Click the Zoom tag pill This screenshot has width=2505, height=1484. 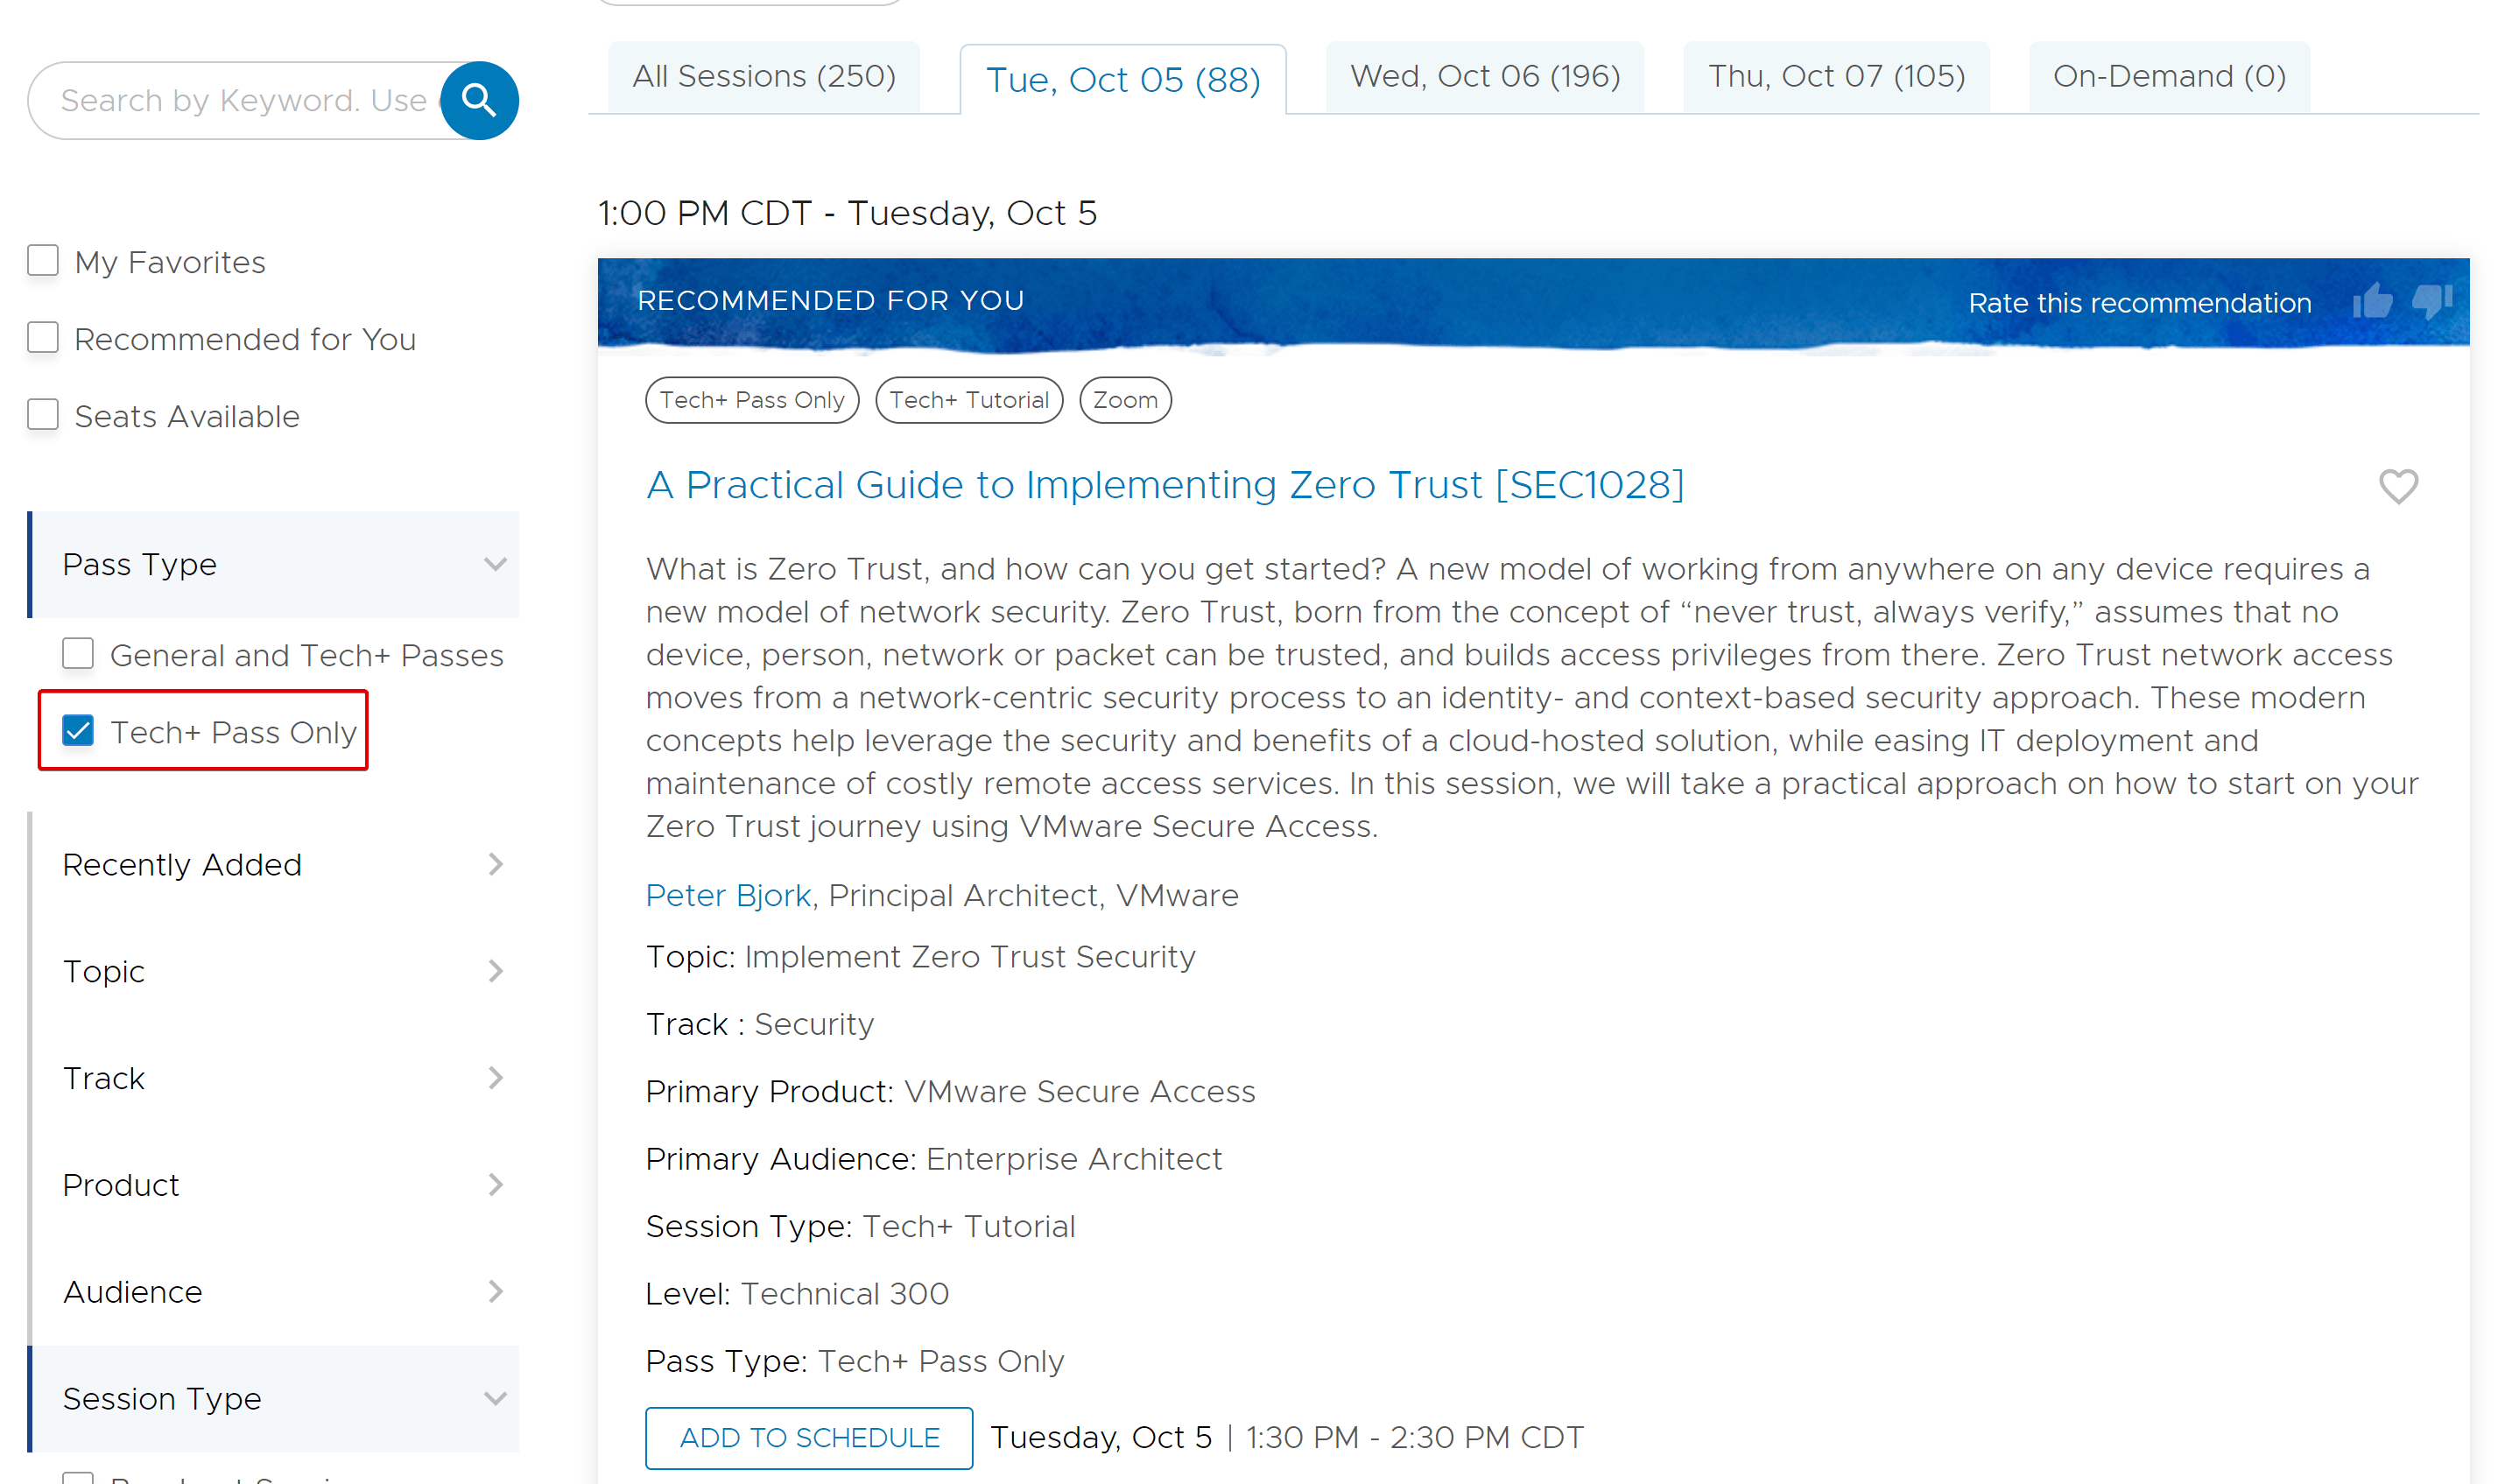pos(1124,400)
